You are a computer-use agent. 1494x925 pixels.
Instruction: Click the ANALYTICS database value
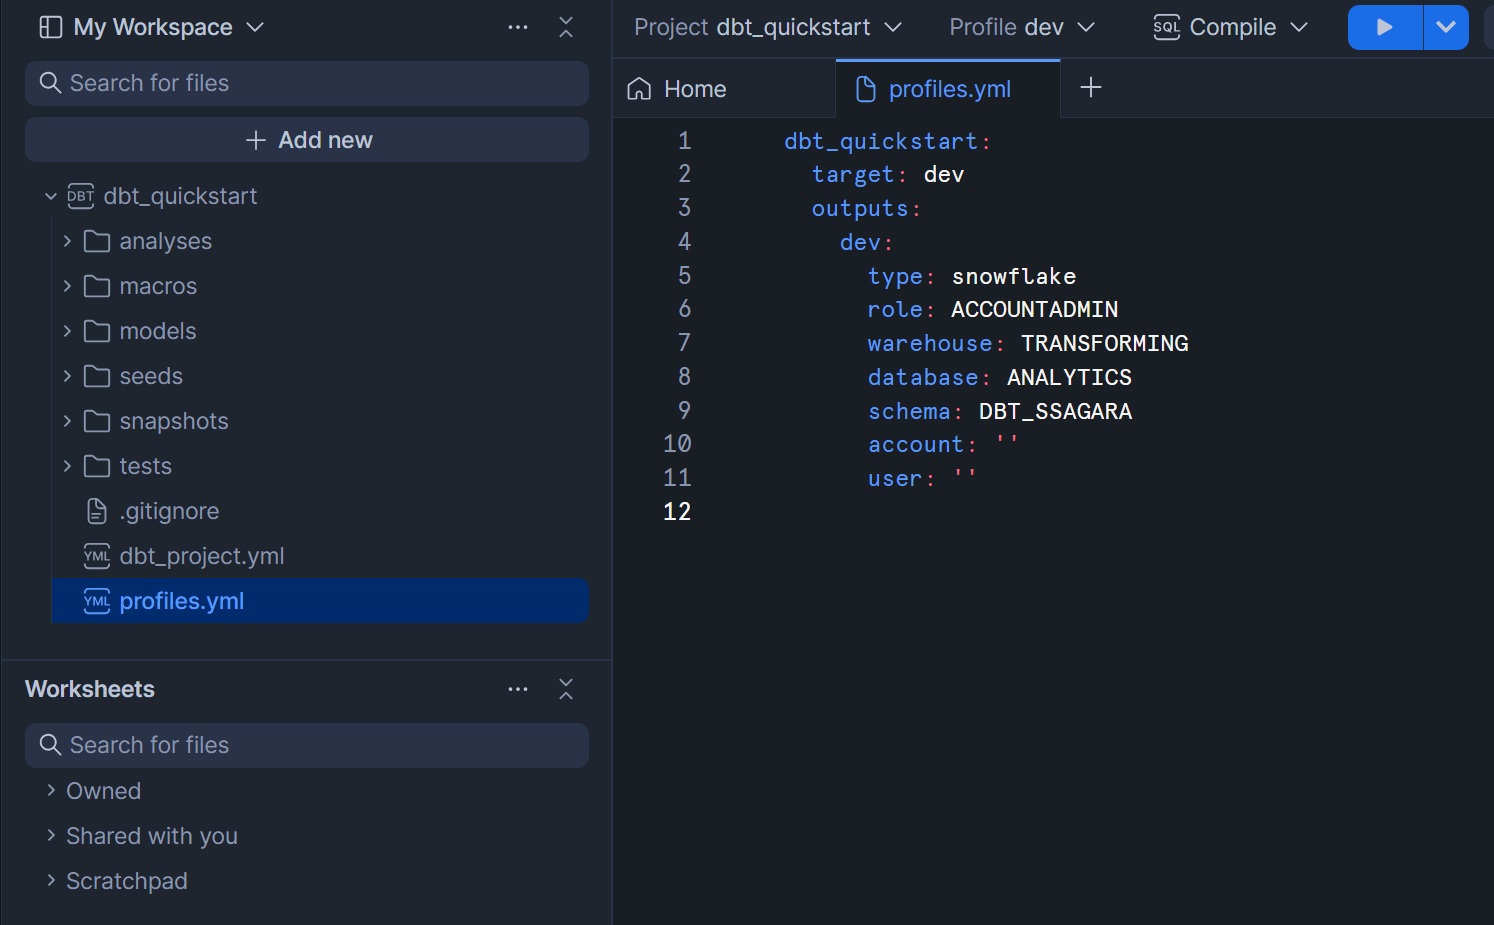[1070, 377]
